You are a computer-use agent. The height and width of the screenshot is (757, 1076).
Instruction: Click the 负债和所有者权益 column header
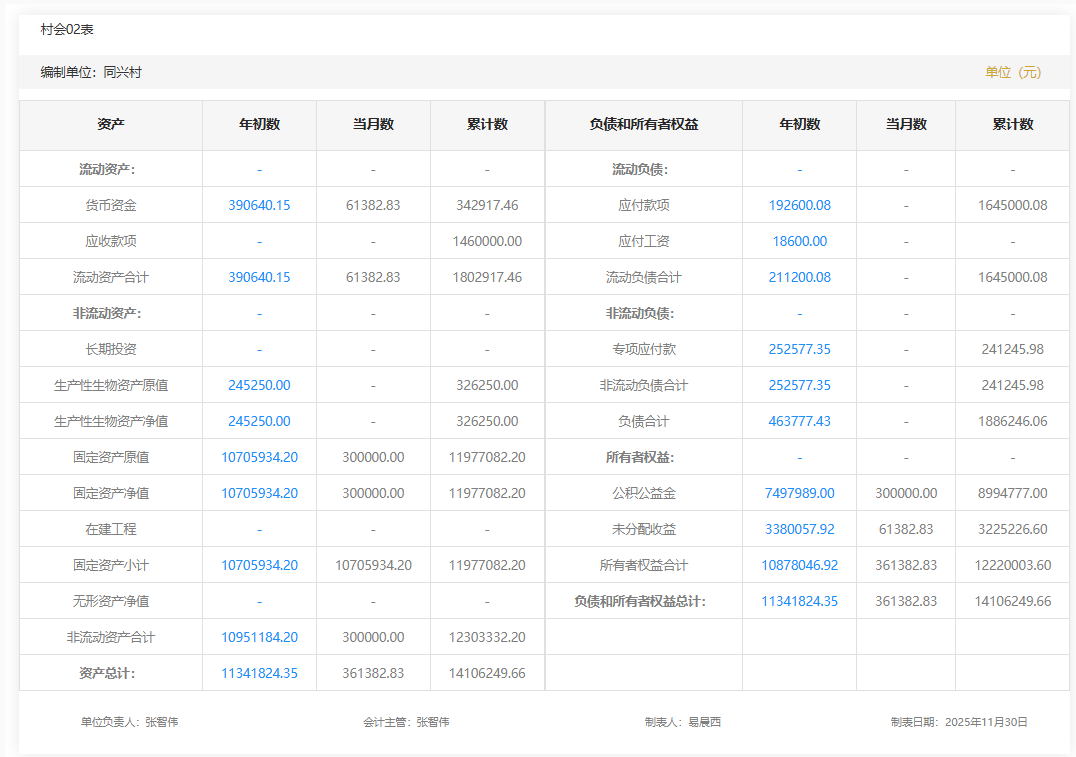click(644, 124)
